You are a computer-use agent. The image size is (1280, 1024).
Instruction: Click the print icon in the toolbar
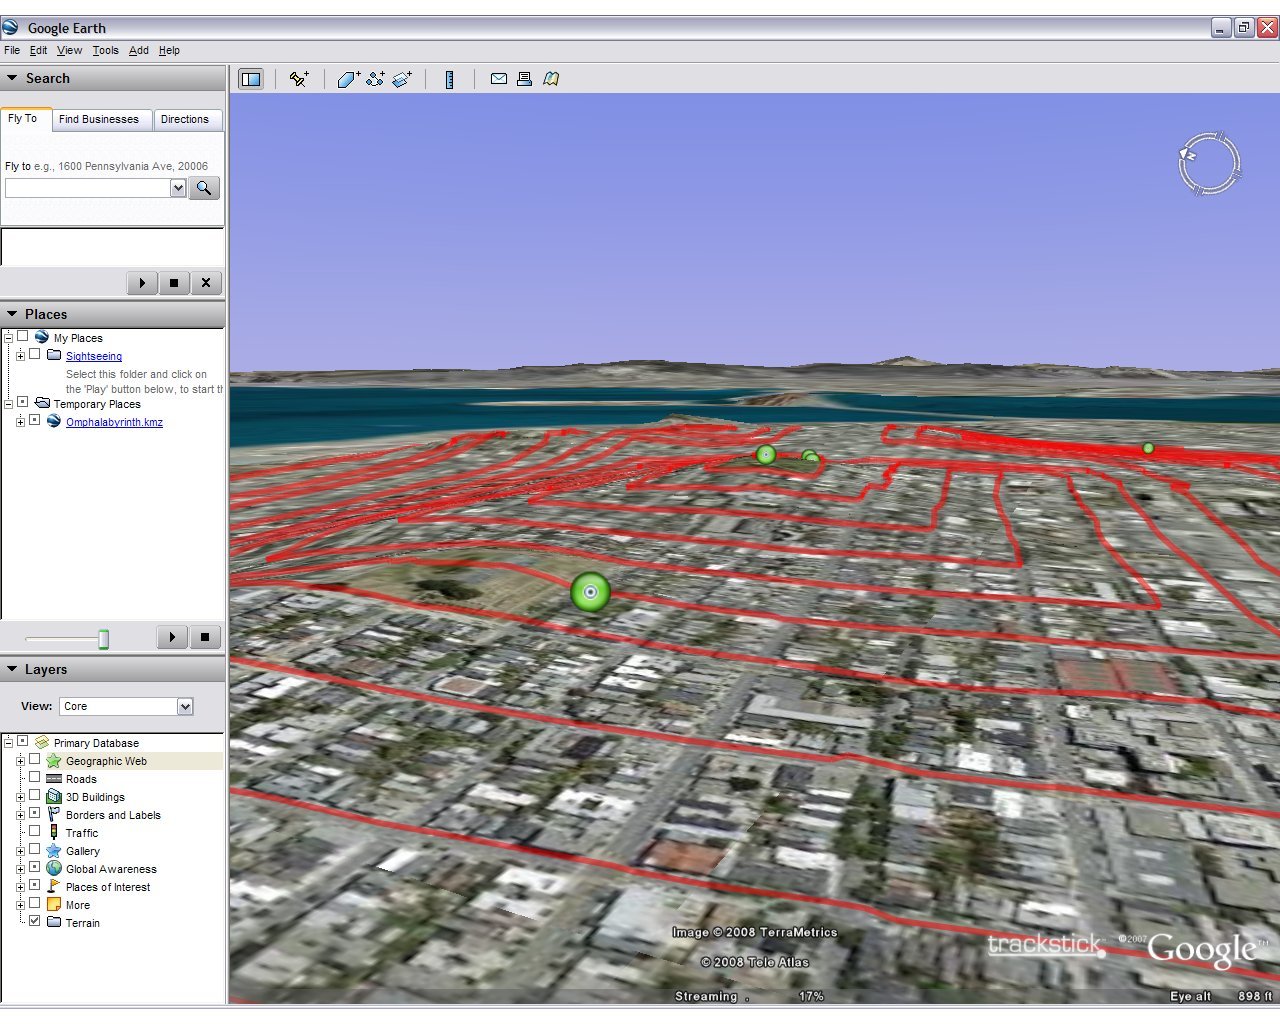[524, 79]
